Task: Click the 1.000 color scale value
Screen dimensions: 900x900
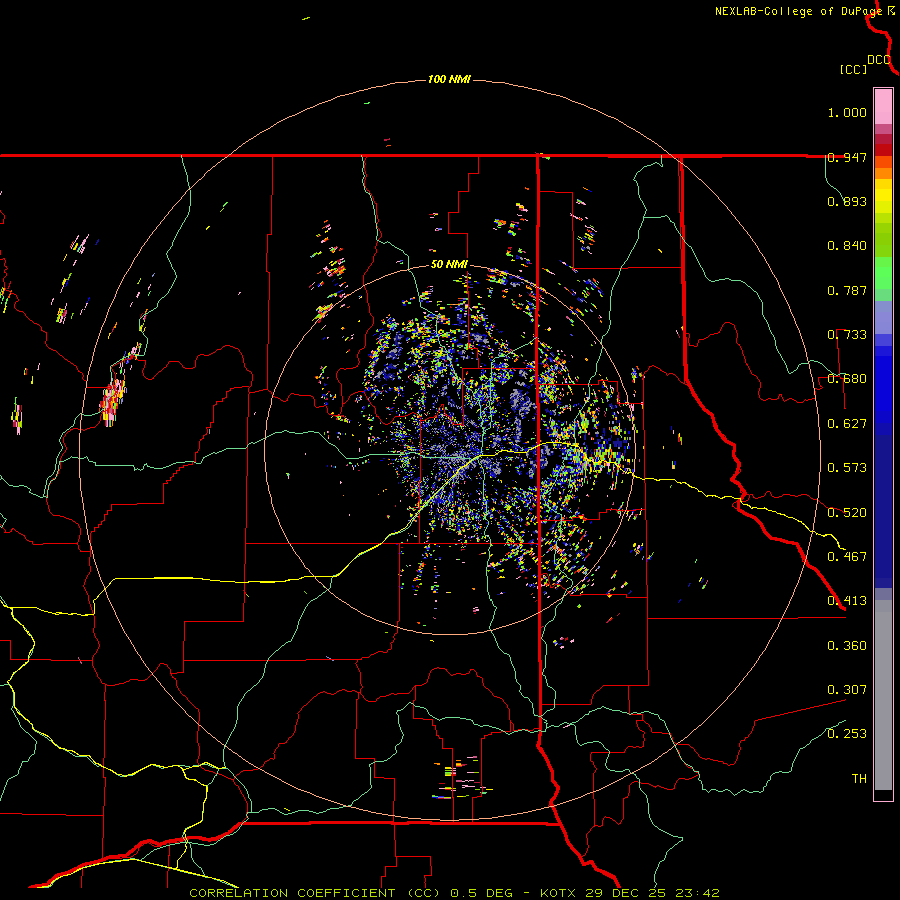Action: (x=847, y=112)
